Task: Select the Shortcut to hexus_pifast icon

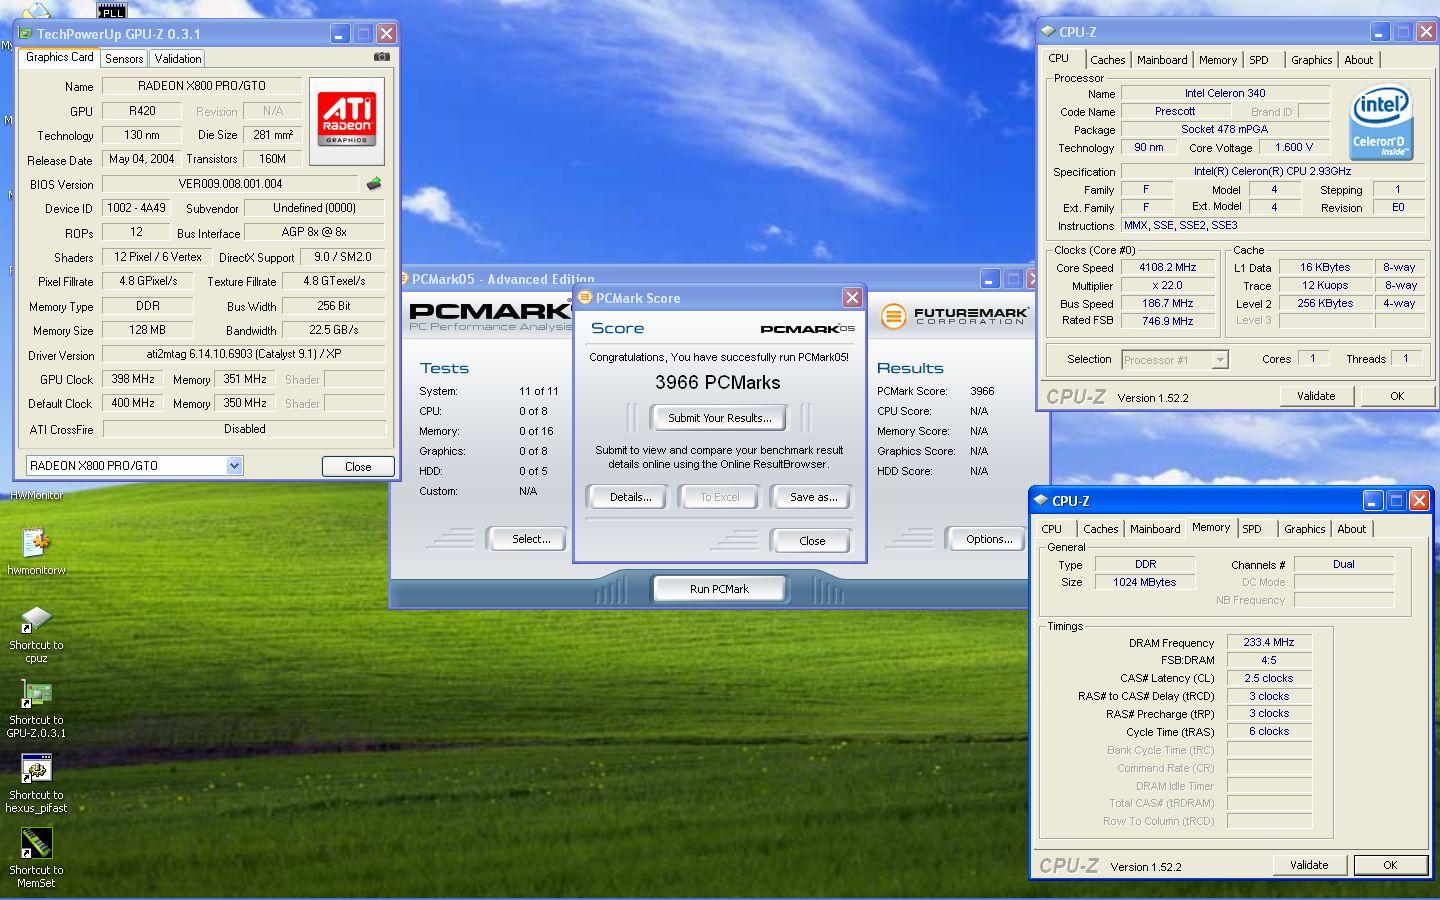Action: (x=36, y=784)
